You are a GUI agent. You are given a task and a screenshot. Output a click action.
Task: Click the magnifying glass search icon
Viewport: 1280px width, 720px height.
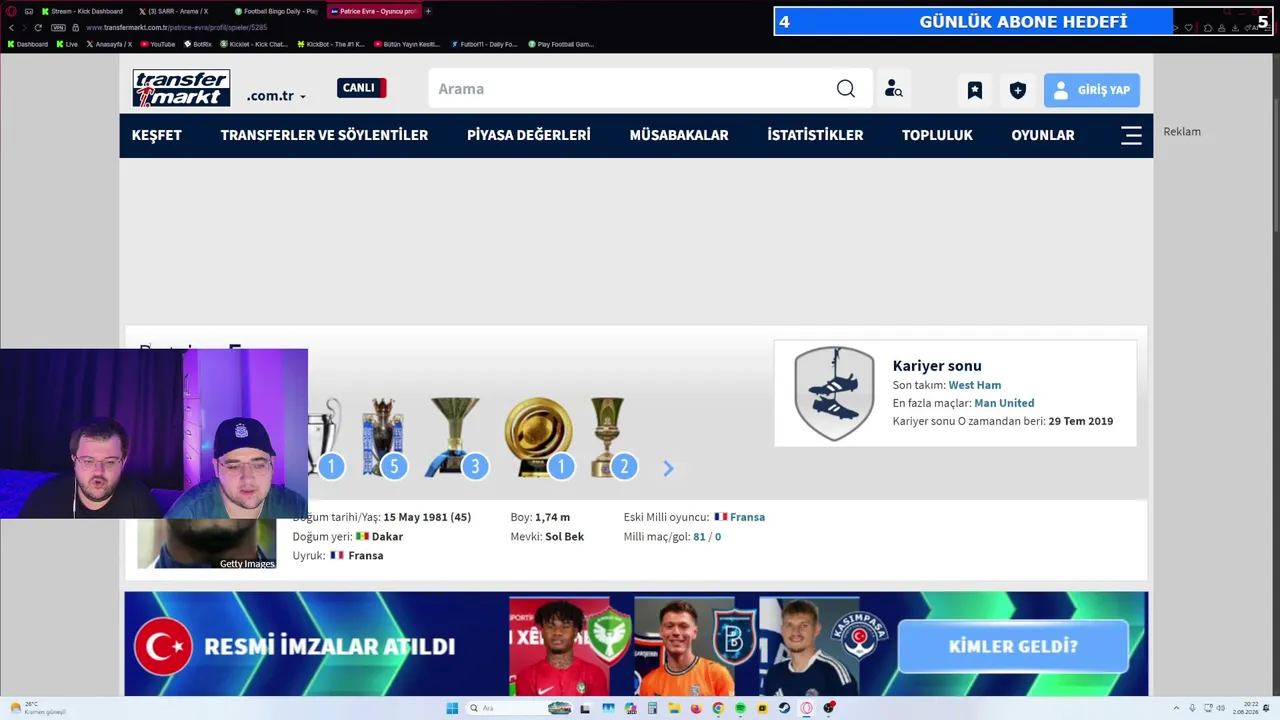point(846,89)
